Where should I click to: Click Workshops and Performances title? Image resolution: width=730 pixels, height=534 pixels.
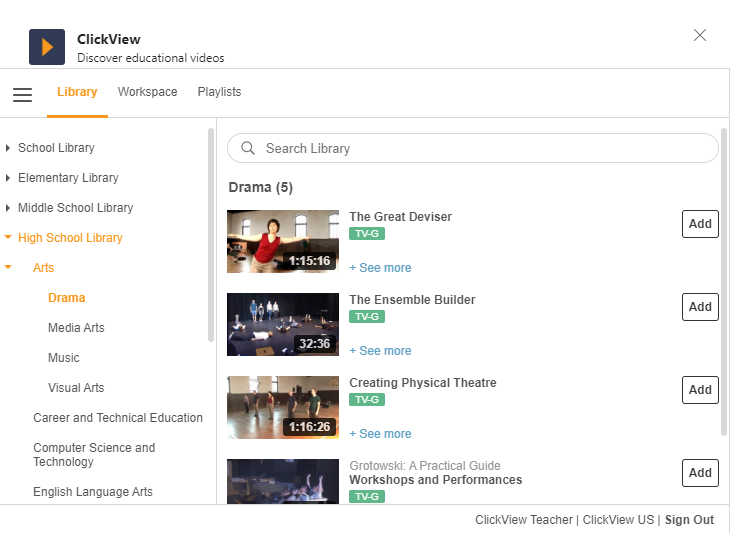point(436,480)
